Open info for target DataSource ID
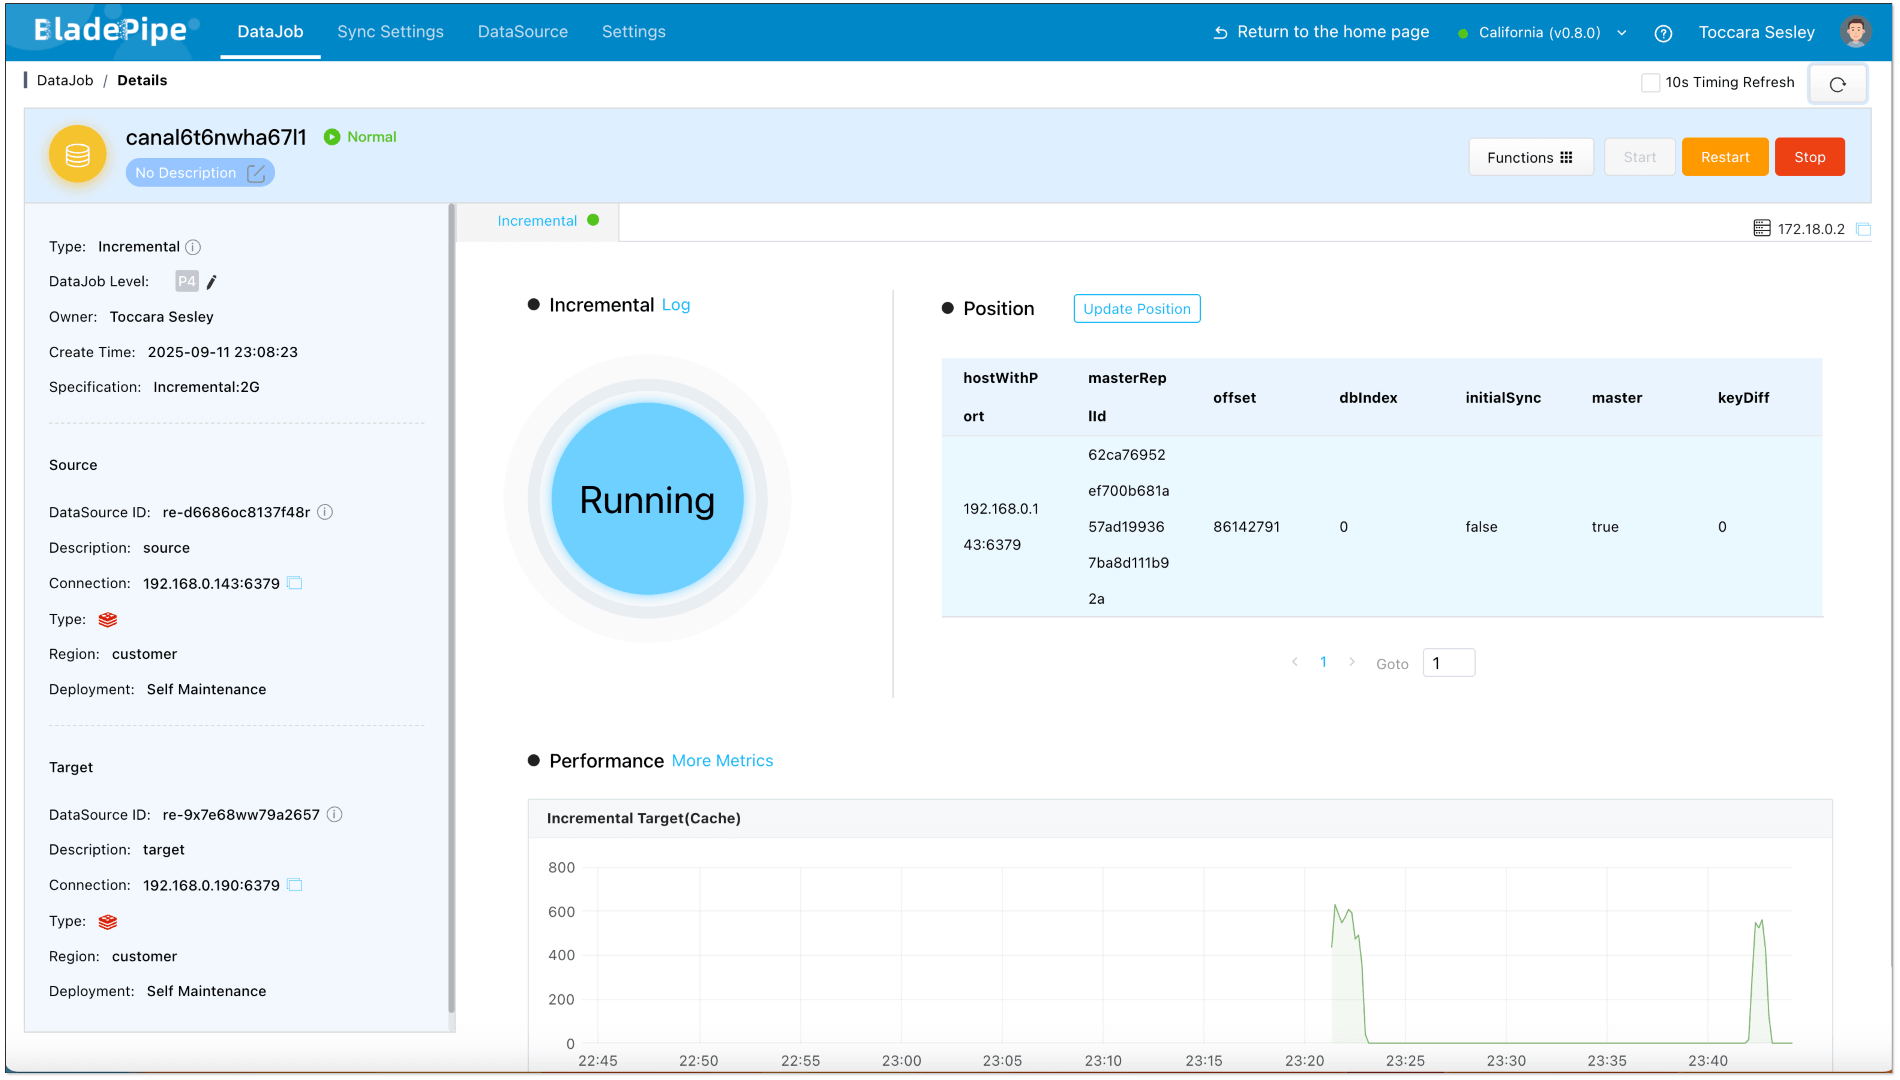Viewport: 1900px width, 1080px height. point(335,815)
